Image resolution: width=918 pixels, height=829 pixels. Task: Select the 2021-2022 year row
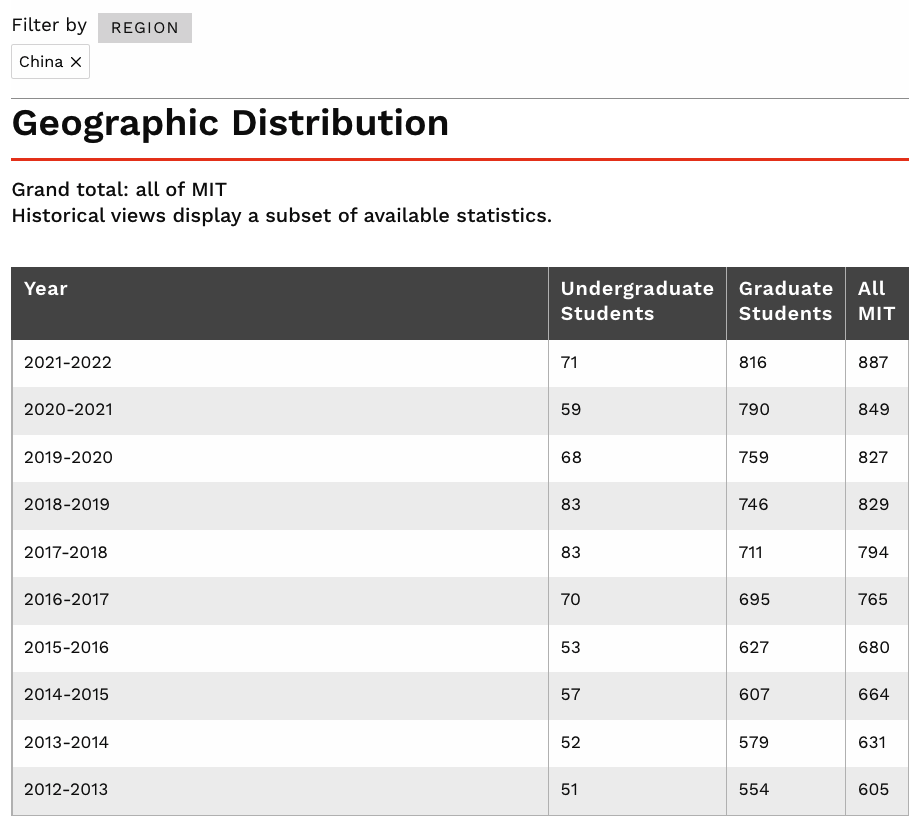click(x=68, y=363)
